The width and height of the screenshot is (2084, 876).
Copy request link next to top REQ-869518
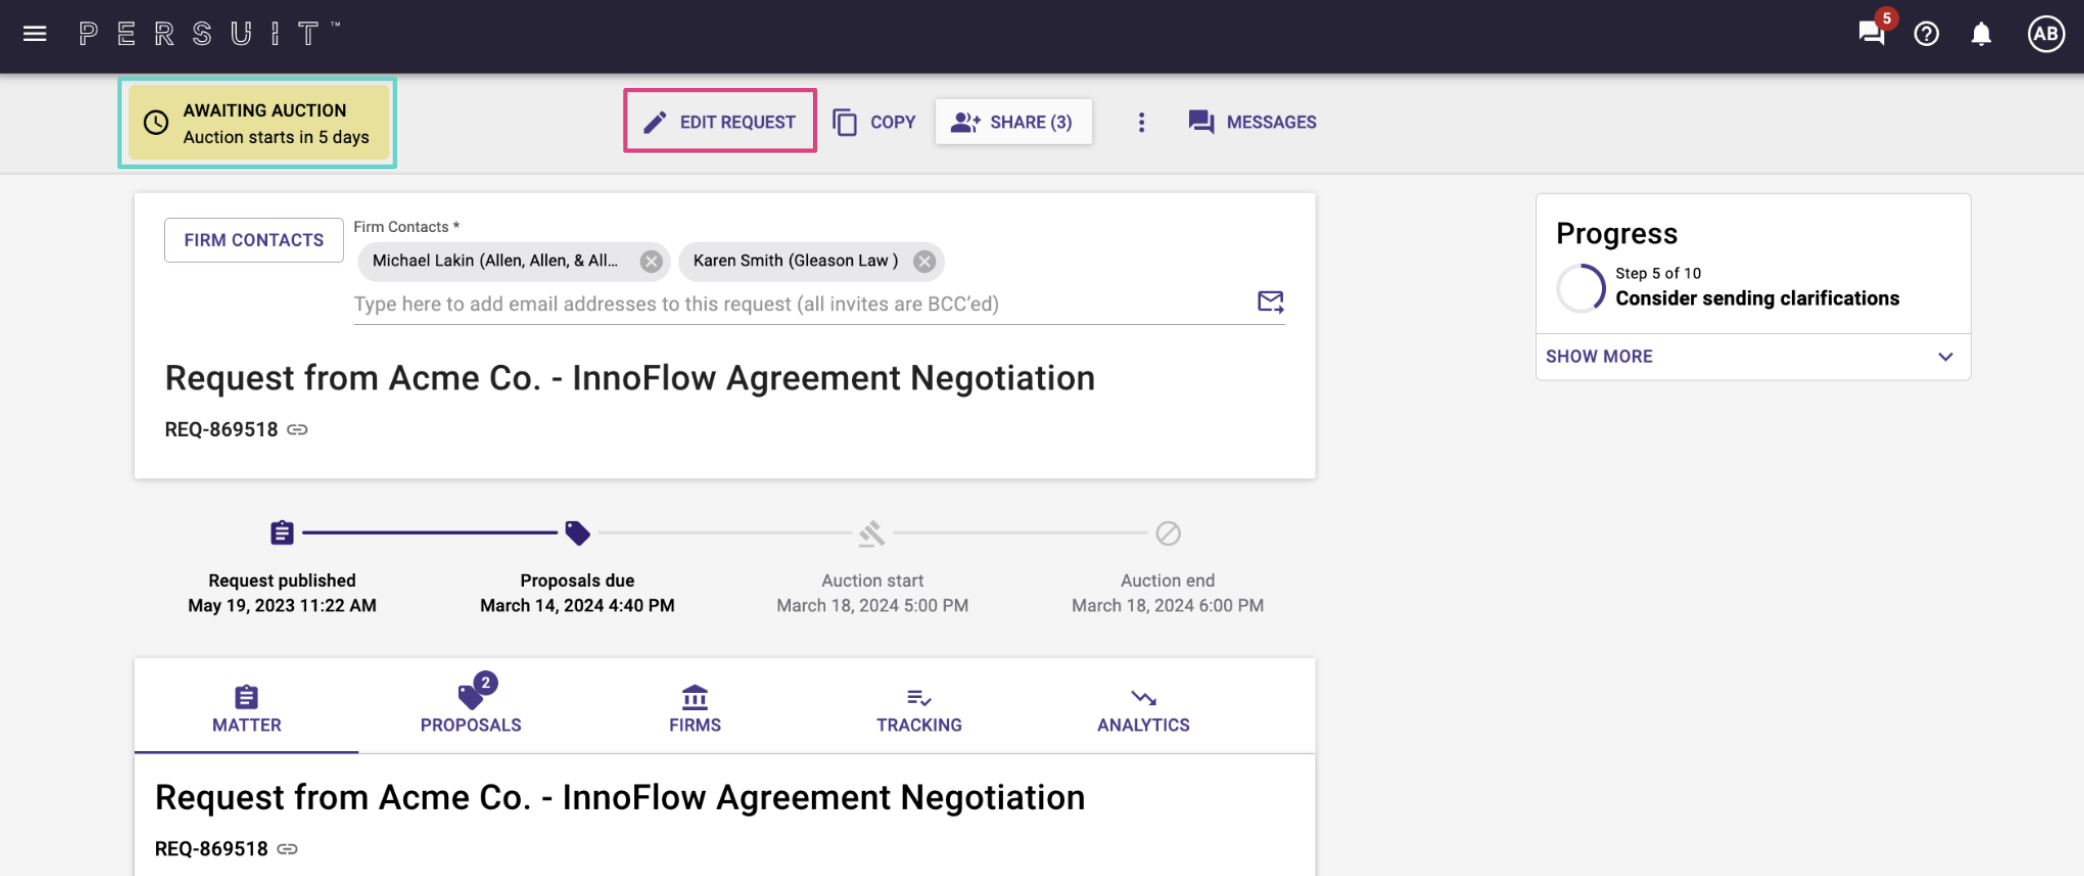click(x=298, y=430)
